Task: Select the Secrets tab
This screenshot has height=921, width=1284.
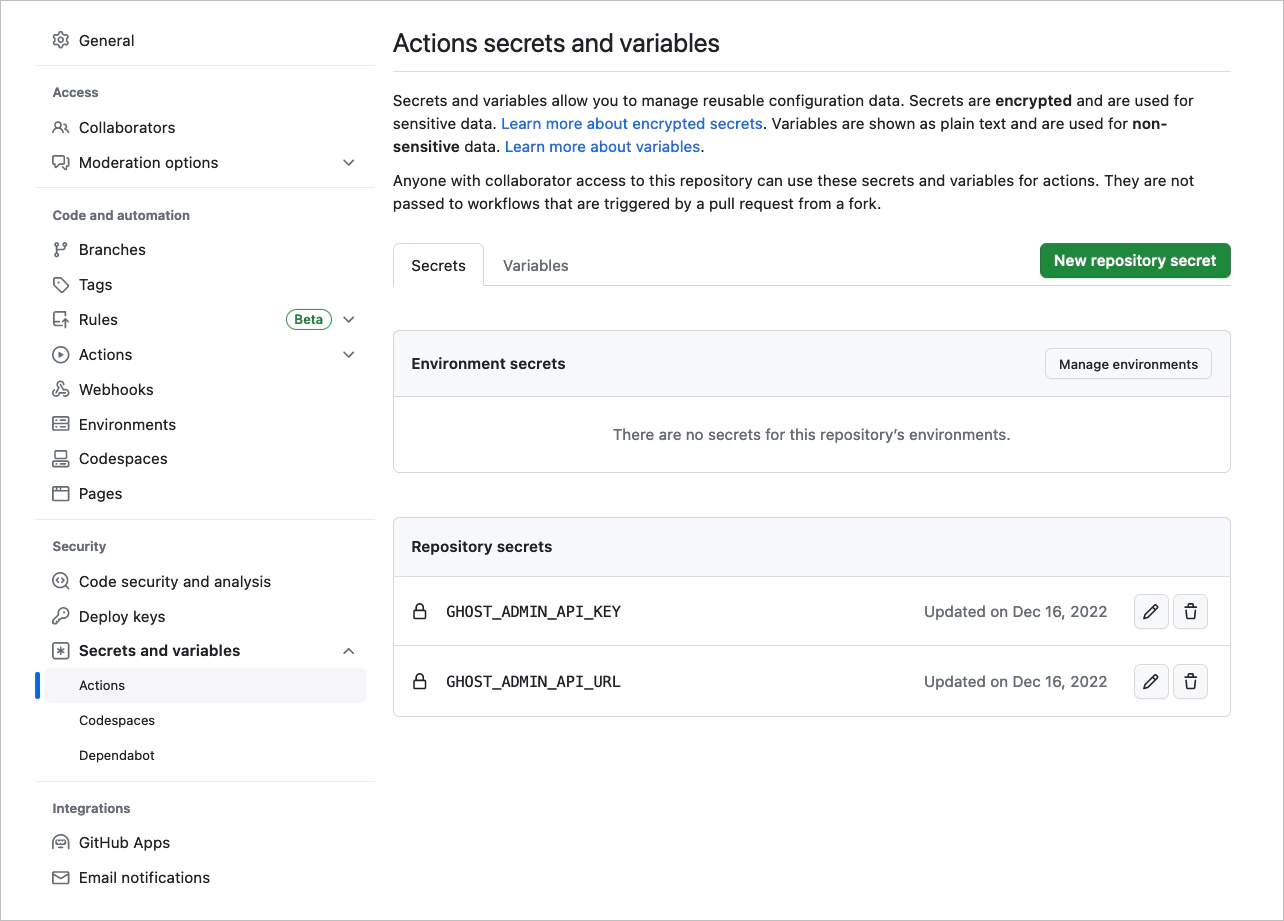Action: (x=438, y=266)
